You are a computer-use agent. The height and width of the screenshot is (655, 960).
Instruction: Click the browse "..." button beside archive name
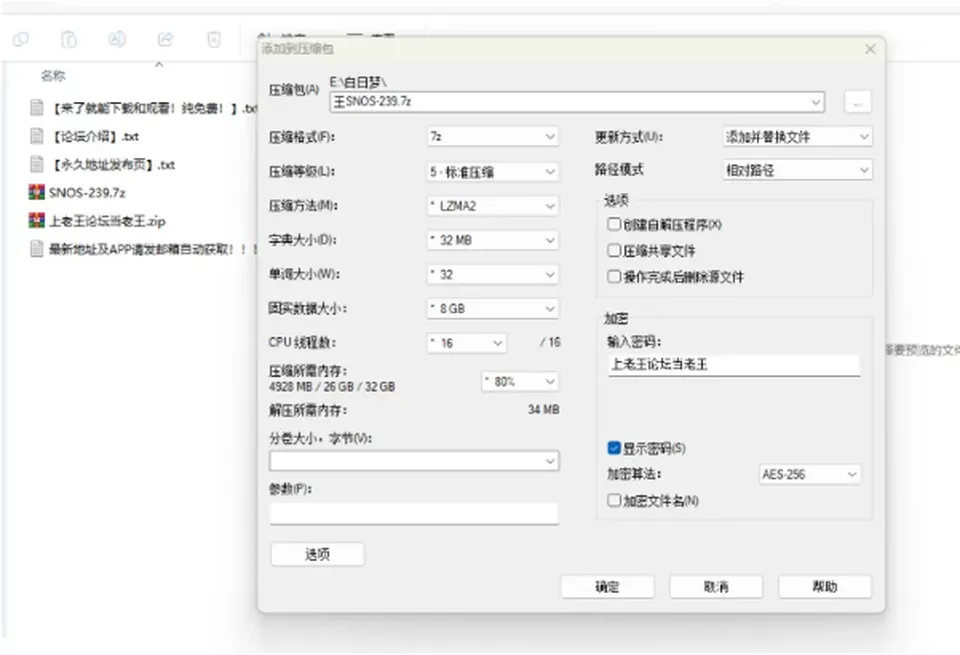click(x=858, y=102)
